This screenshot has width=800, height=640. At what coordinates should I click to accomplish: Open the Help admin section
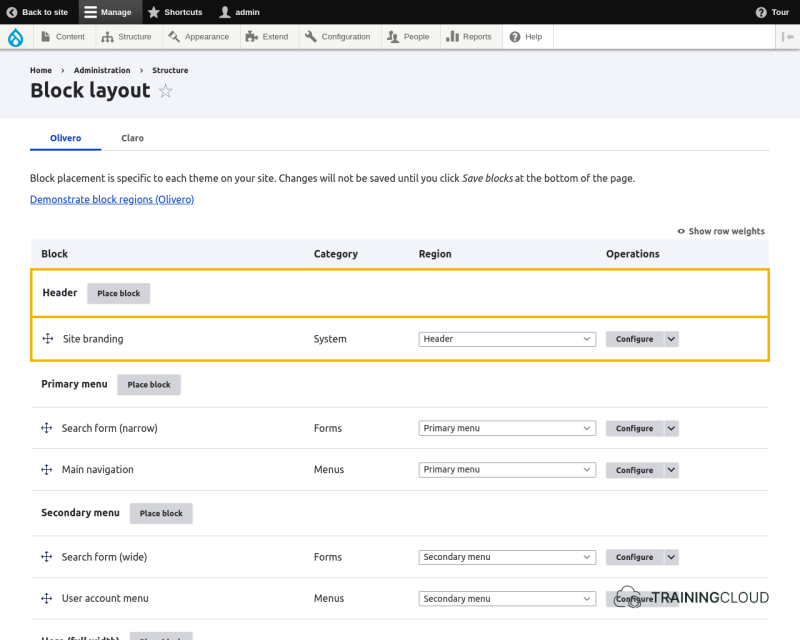click(527, 37)
